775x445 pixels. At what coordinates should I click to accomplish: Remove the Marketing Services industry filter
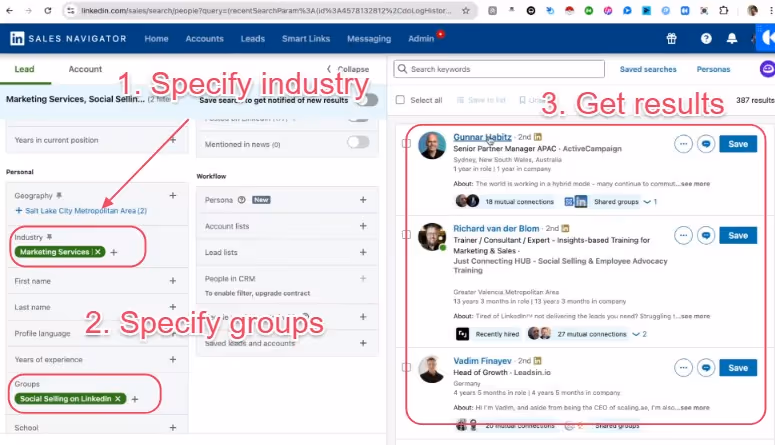[x=98, y=252]
